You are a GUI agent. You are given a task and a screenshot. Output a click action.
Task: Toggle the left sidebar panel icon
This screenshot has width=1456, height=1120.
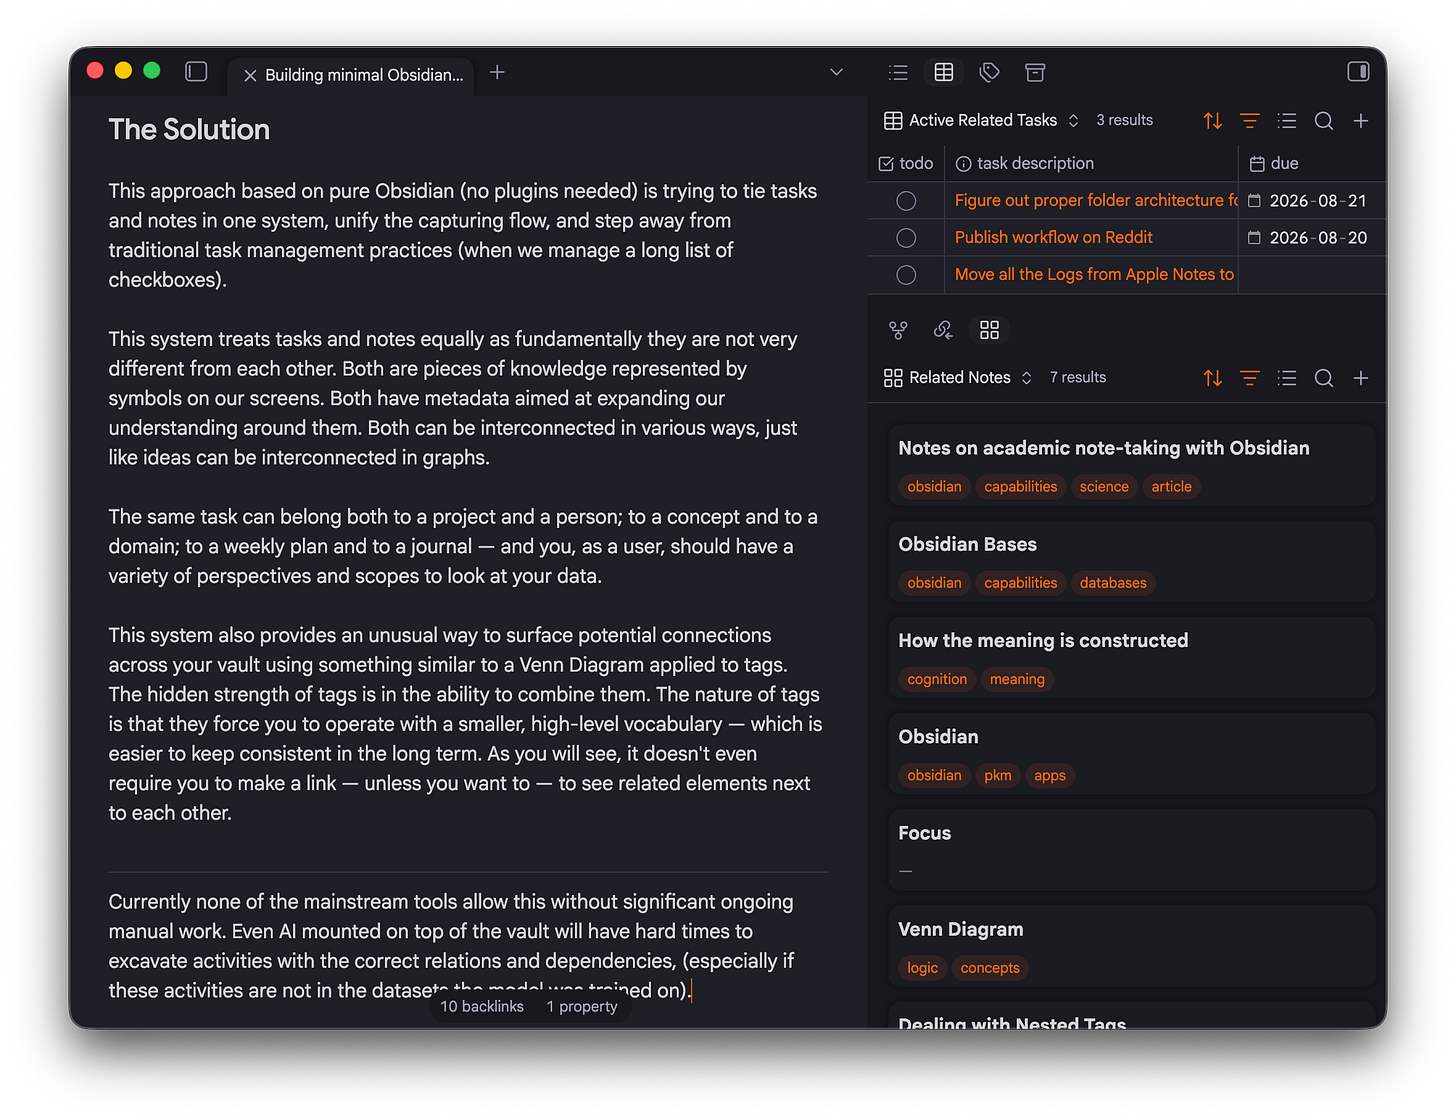click(x=196, y=71)
